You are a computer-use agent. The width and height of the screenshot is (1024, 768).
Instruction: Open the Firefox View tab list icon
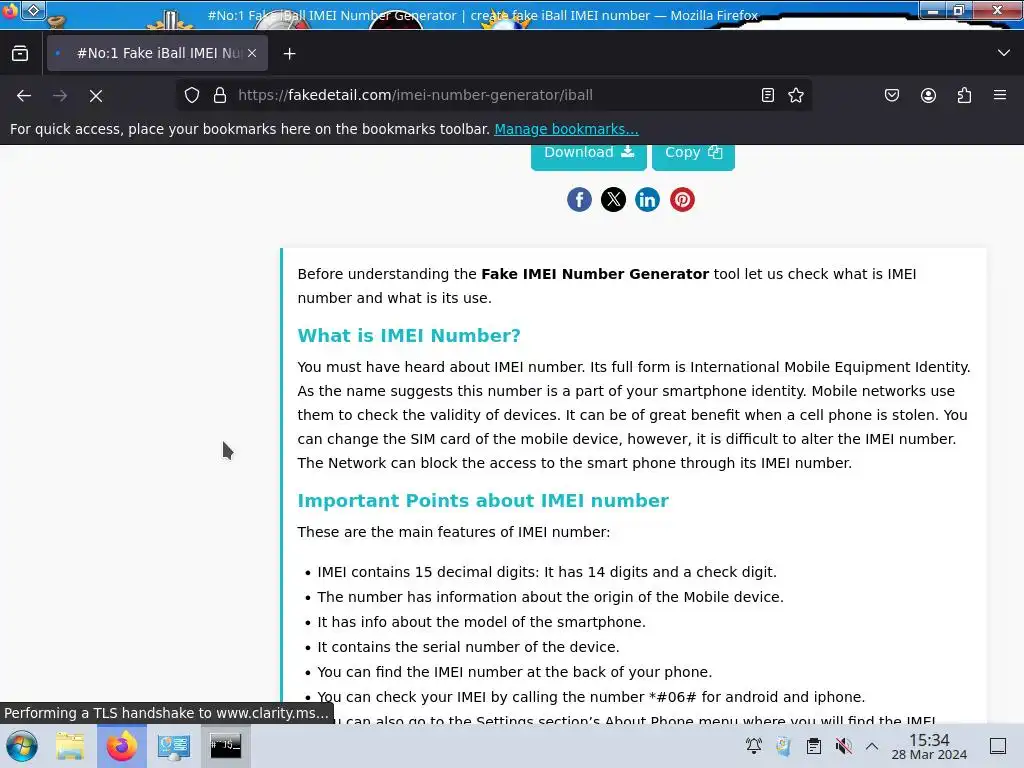point(20,54)
